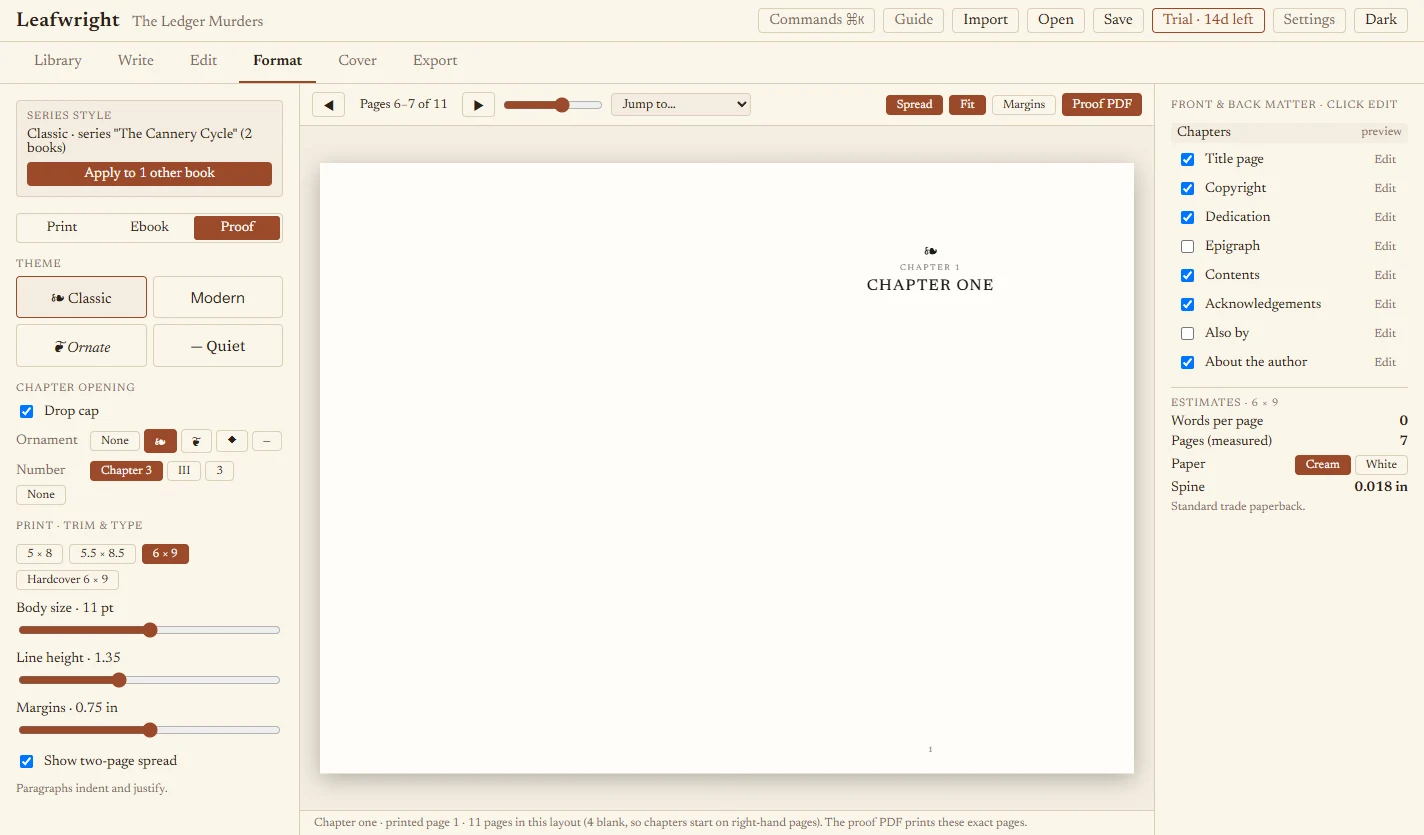Edit the About the author page

(1385, 362)
